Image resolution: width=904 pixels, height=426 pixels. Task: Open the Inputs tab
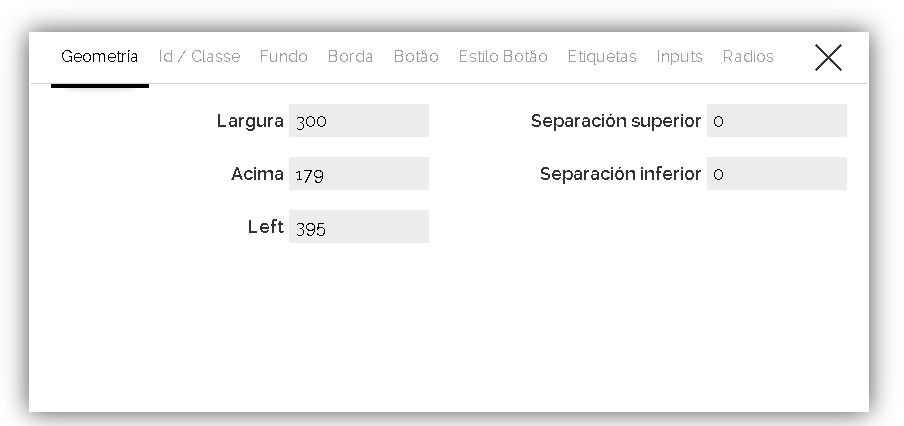[680, 57]
